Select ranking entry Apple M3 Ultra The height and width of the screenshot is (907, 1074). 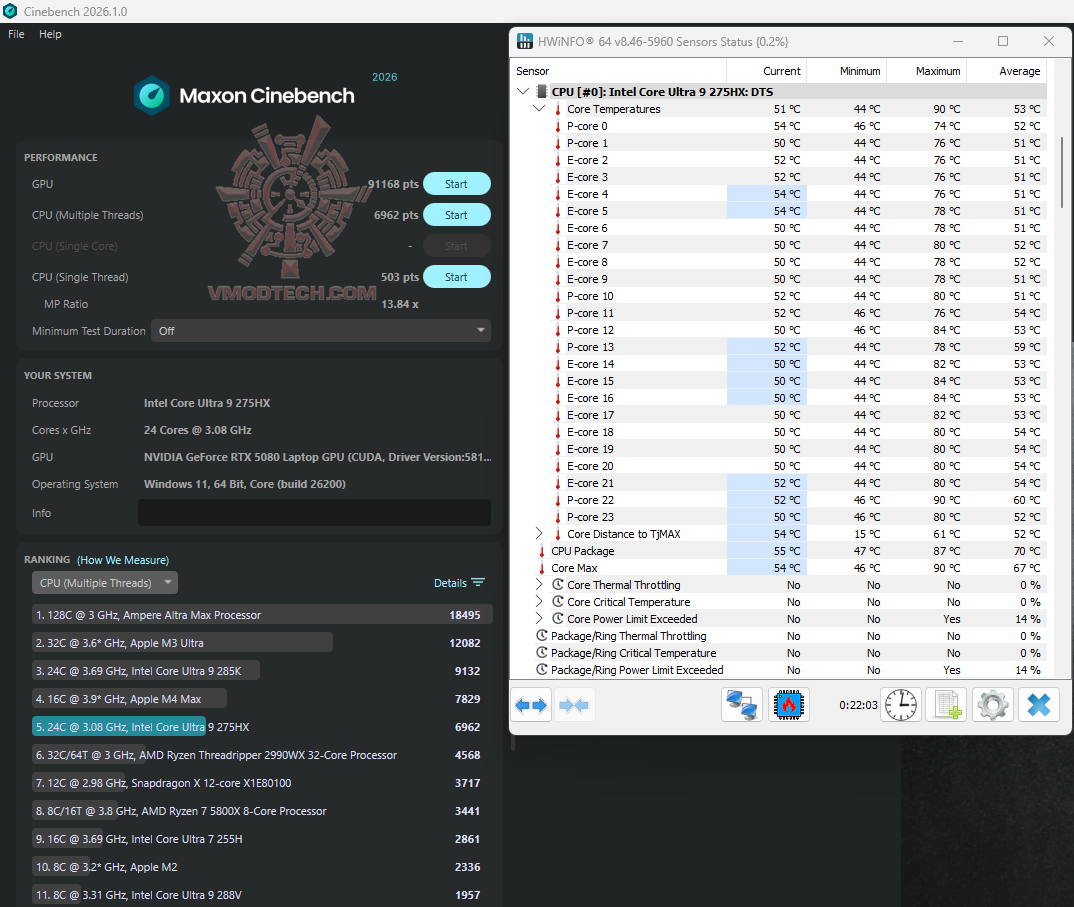[262, 643]
